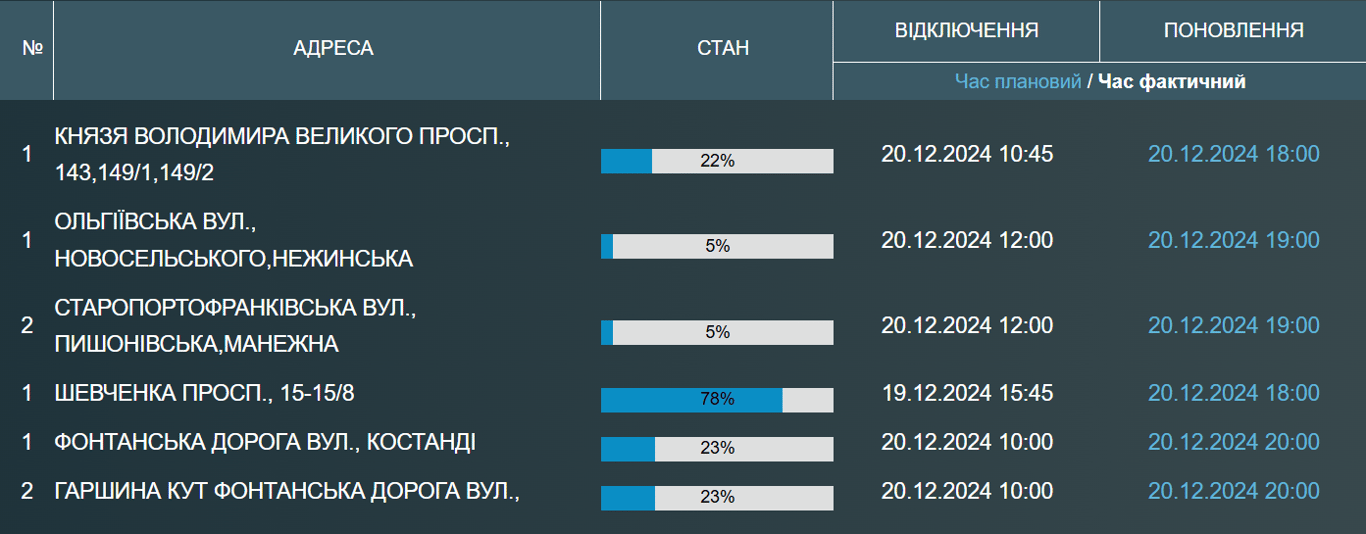1366x534 pixels.
Task: Select the ПОНОВЛЕННЯ column header
Action: coord(1233,30)
